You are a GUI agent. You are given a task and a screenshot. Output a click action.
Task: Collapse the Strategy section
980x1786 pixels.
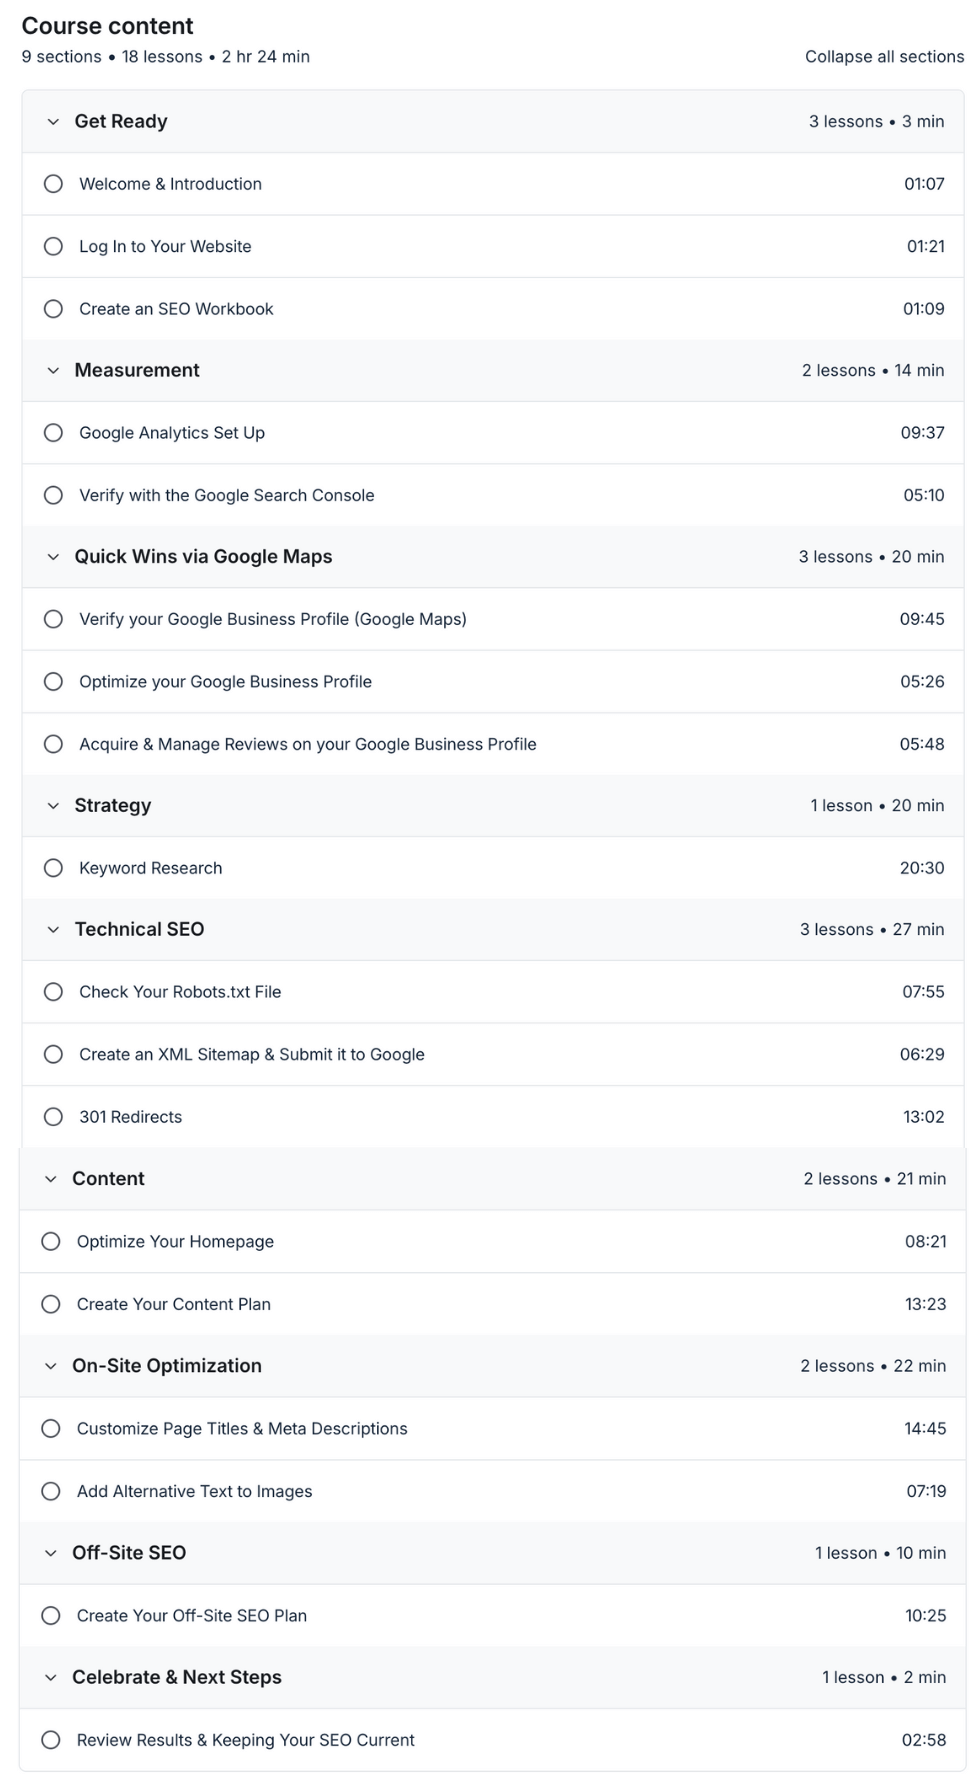point(53,805)
